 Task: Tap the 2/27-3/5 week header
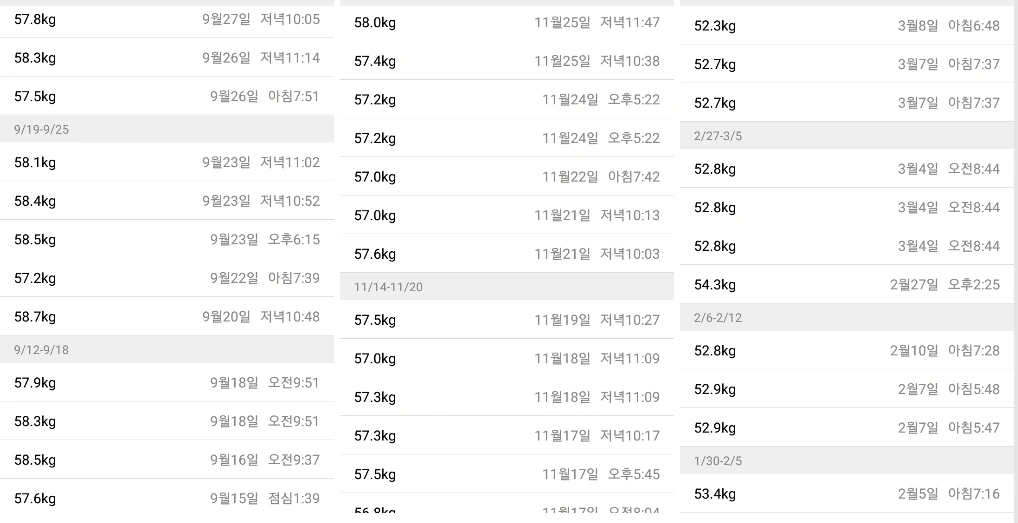[847, 136]
